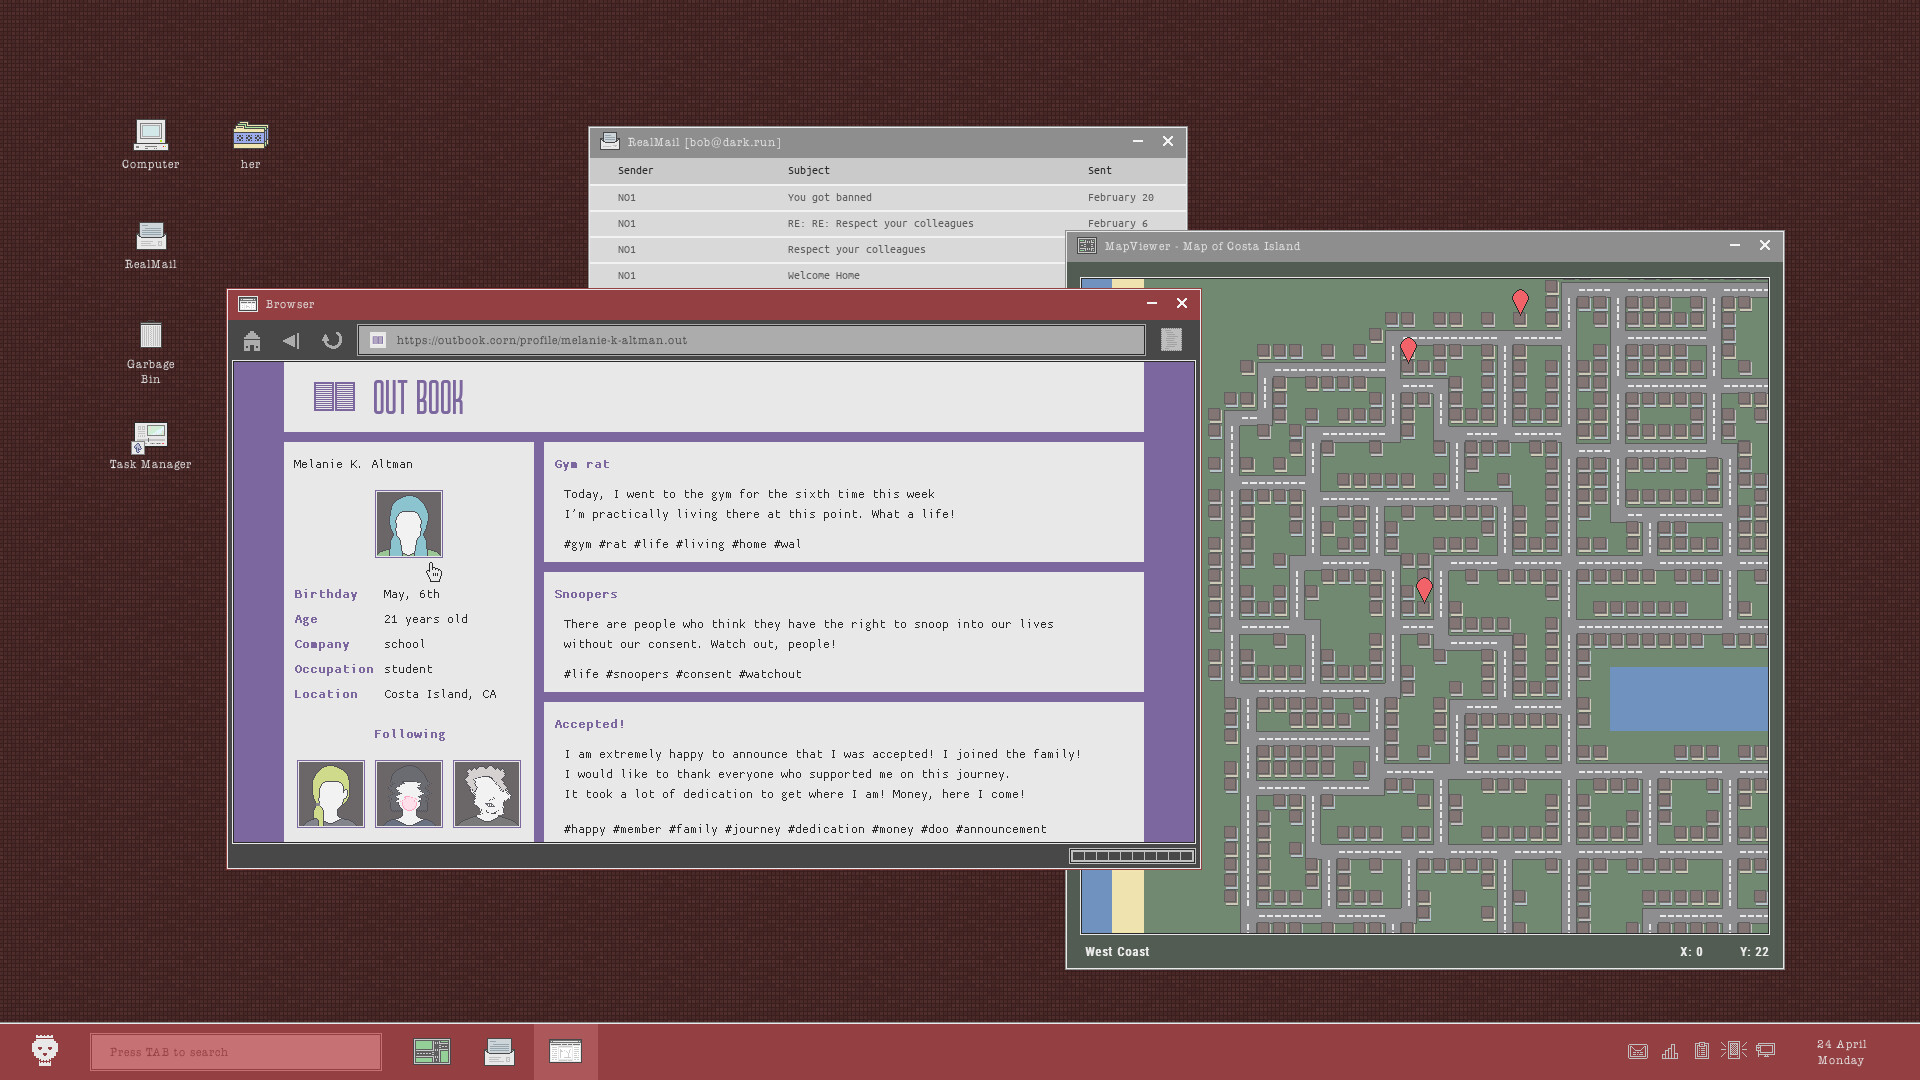
Task: Click the #gym hashtag in the Gym rat post
Action: 577,544
